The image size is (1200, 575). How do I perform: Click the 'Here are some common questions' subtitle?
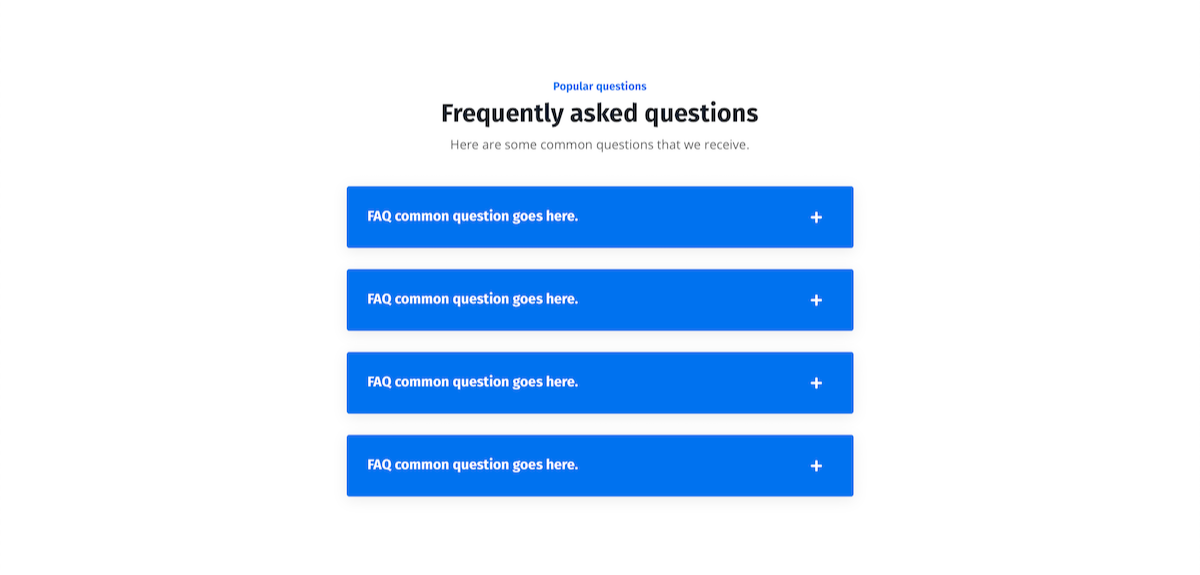tap(599, 145)
